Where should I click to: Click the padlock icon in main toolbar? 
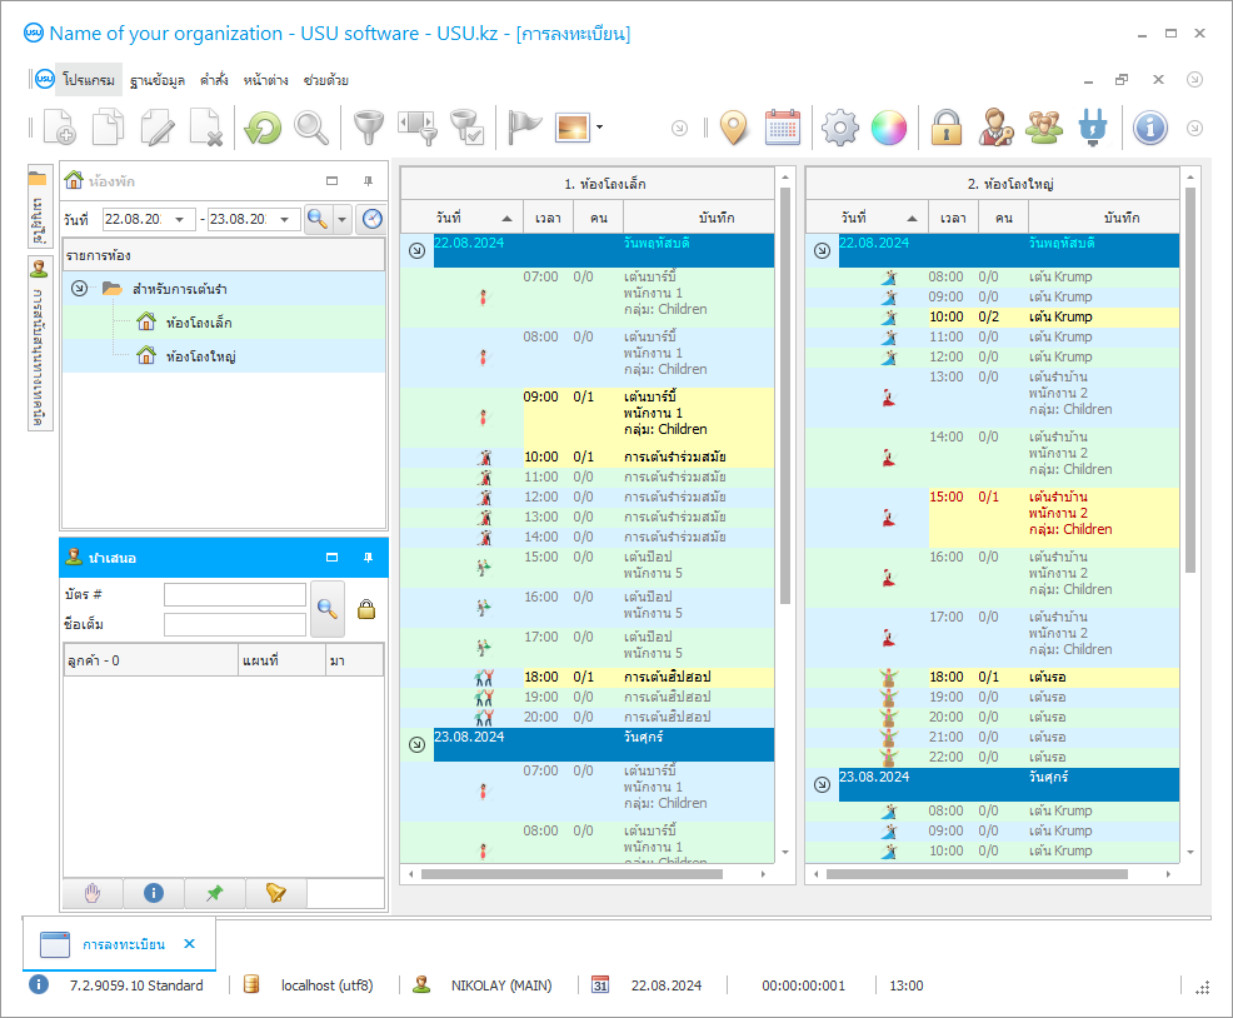(x=945, y=128)
